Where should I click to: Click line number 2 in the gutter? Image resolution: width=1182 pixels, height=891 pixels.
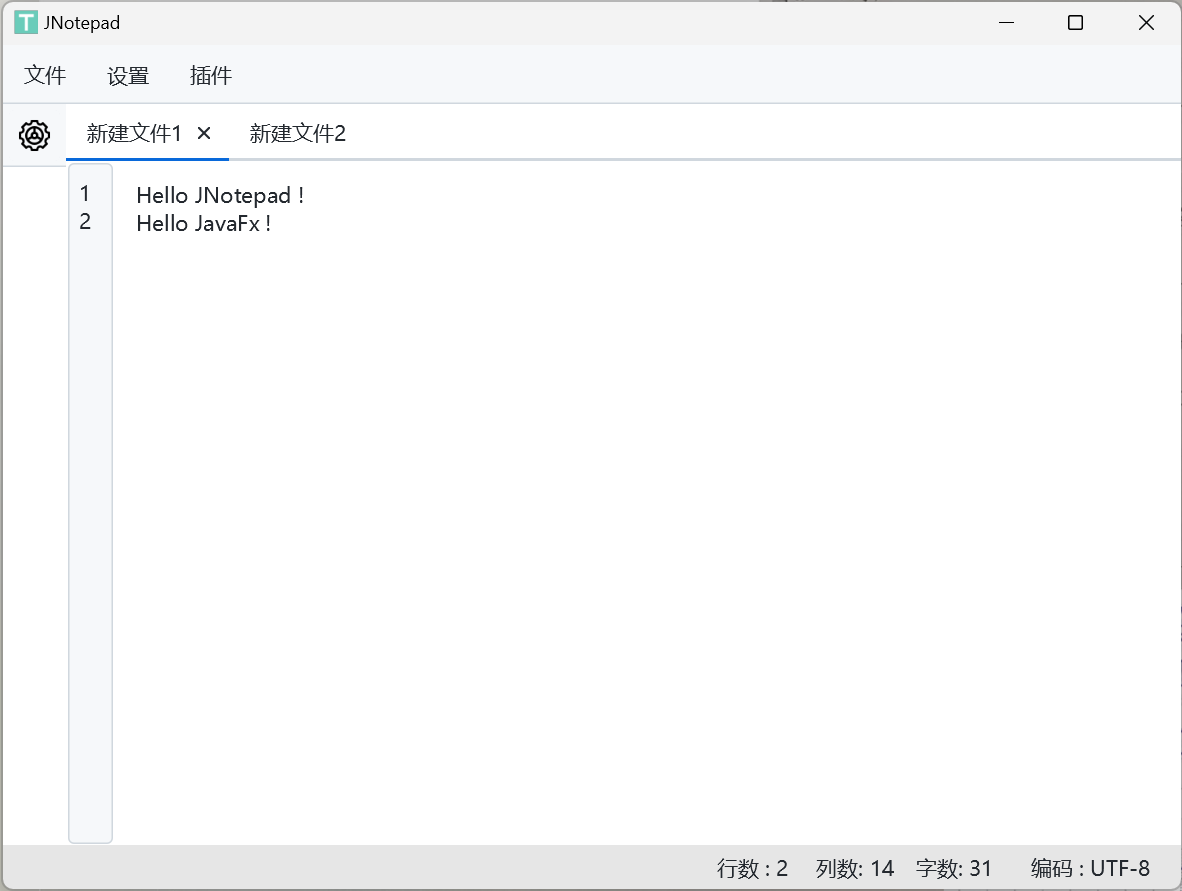[85, 222]
